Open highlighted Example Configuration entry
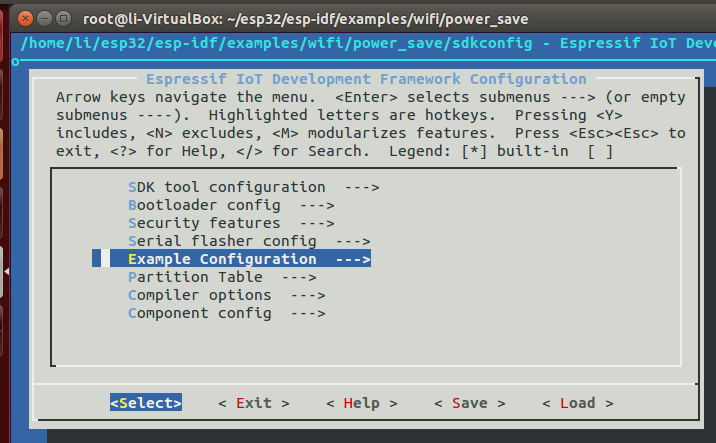This screenshot has height=443, width=716. click(x=232, y=258)
